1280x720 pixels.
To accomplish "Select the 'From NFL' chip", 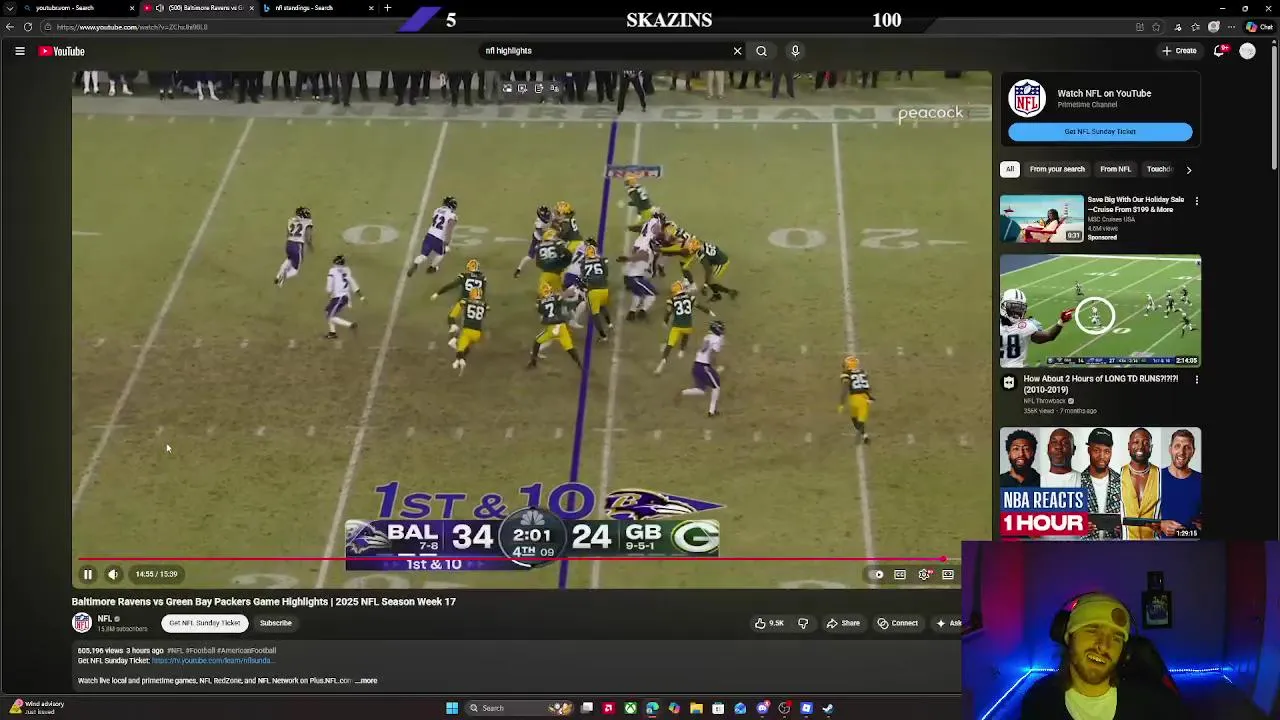I will [1115, 169].
